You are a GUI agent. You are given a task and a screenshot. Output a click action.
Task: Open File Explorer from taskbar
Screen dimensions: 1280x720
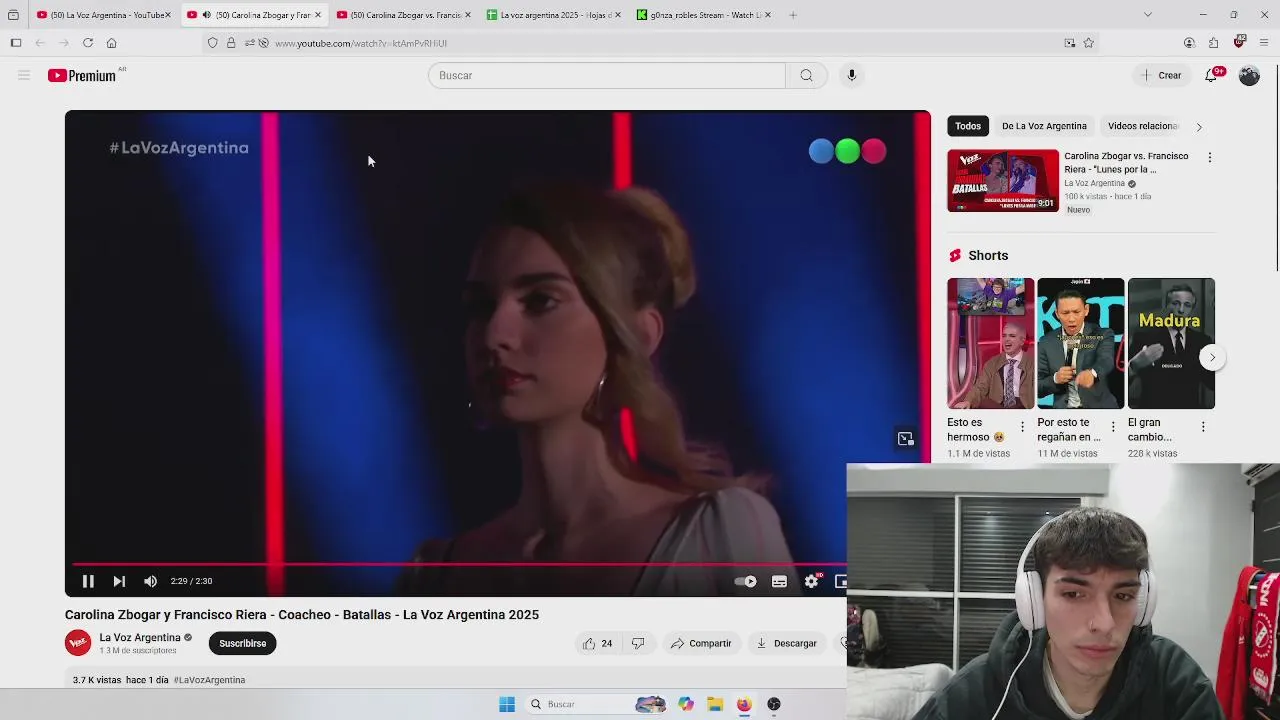715,704
